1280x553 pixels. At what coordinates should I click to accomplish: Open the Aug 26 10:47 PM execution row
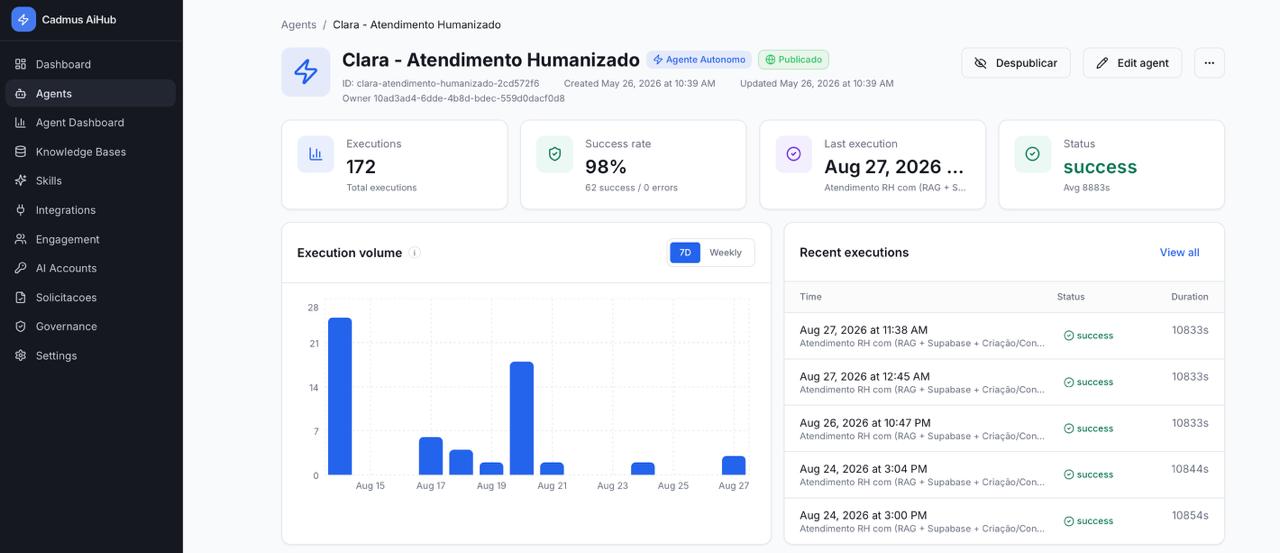coord(1004,428)
